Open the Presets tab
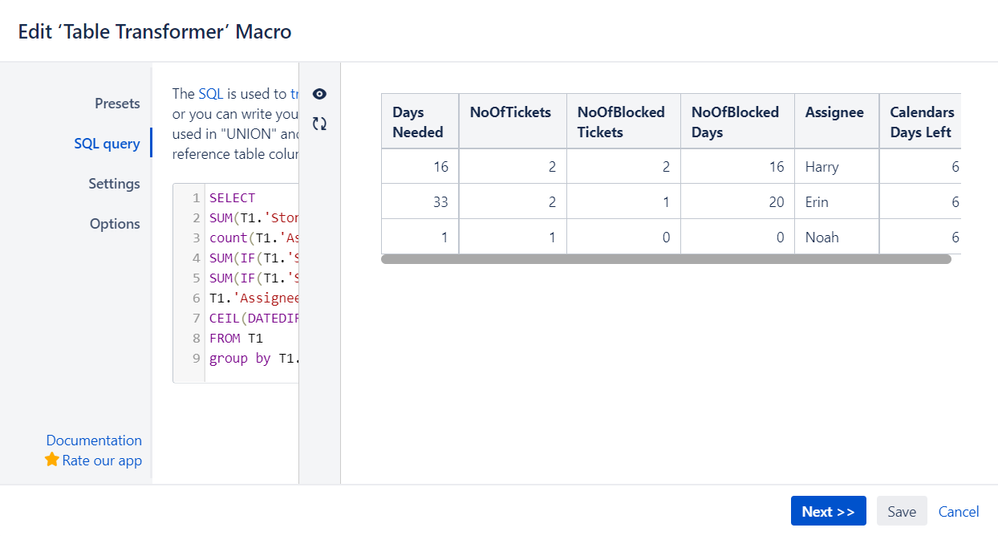The image size is (998, 536). pos(117,103)
